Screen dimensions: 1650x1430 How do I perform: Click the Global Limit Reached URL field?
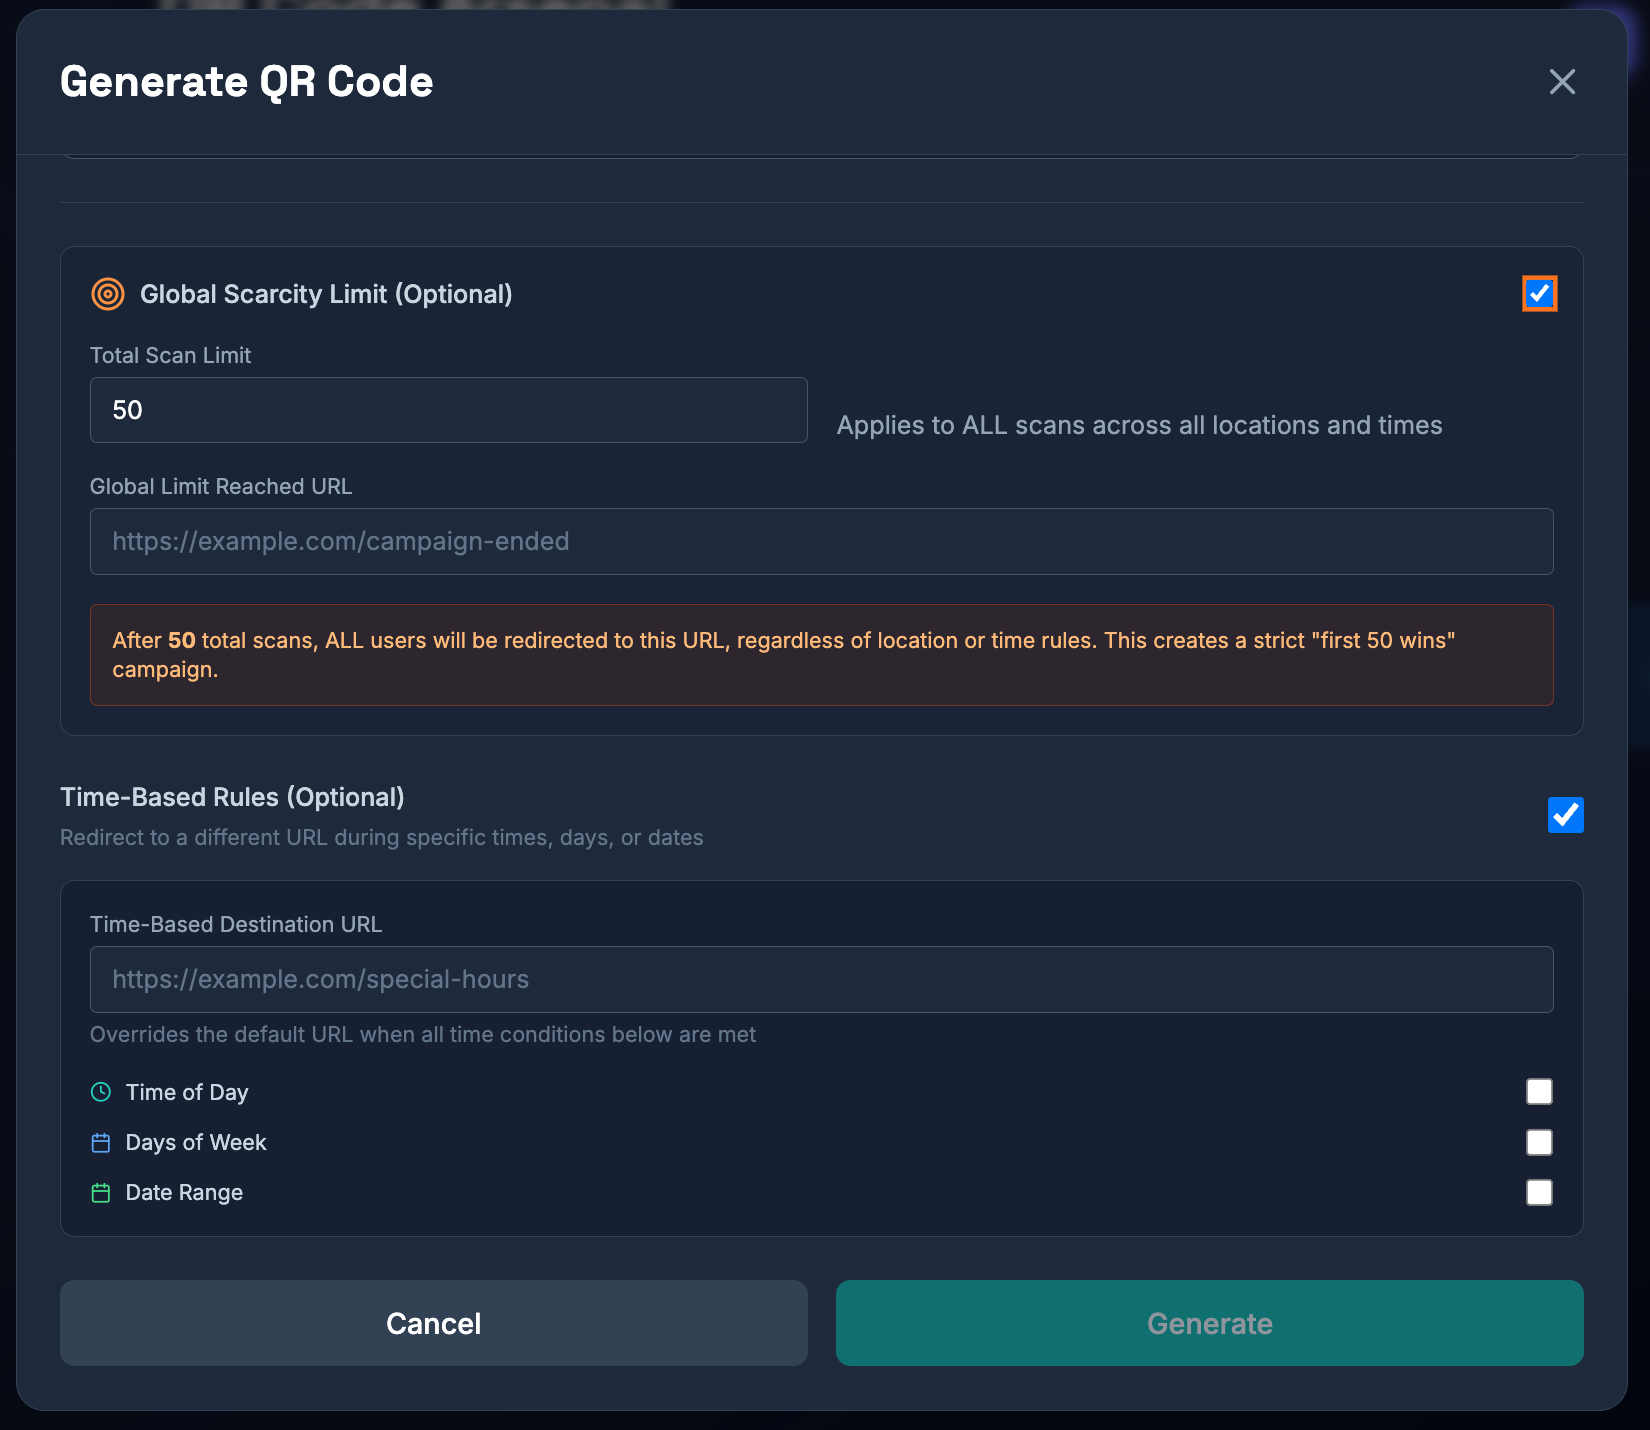click(821, 541)
